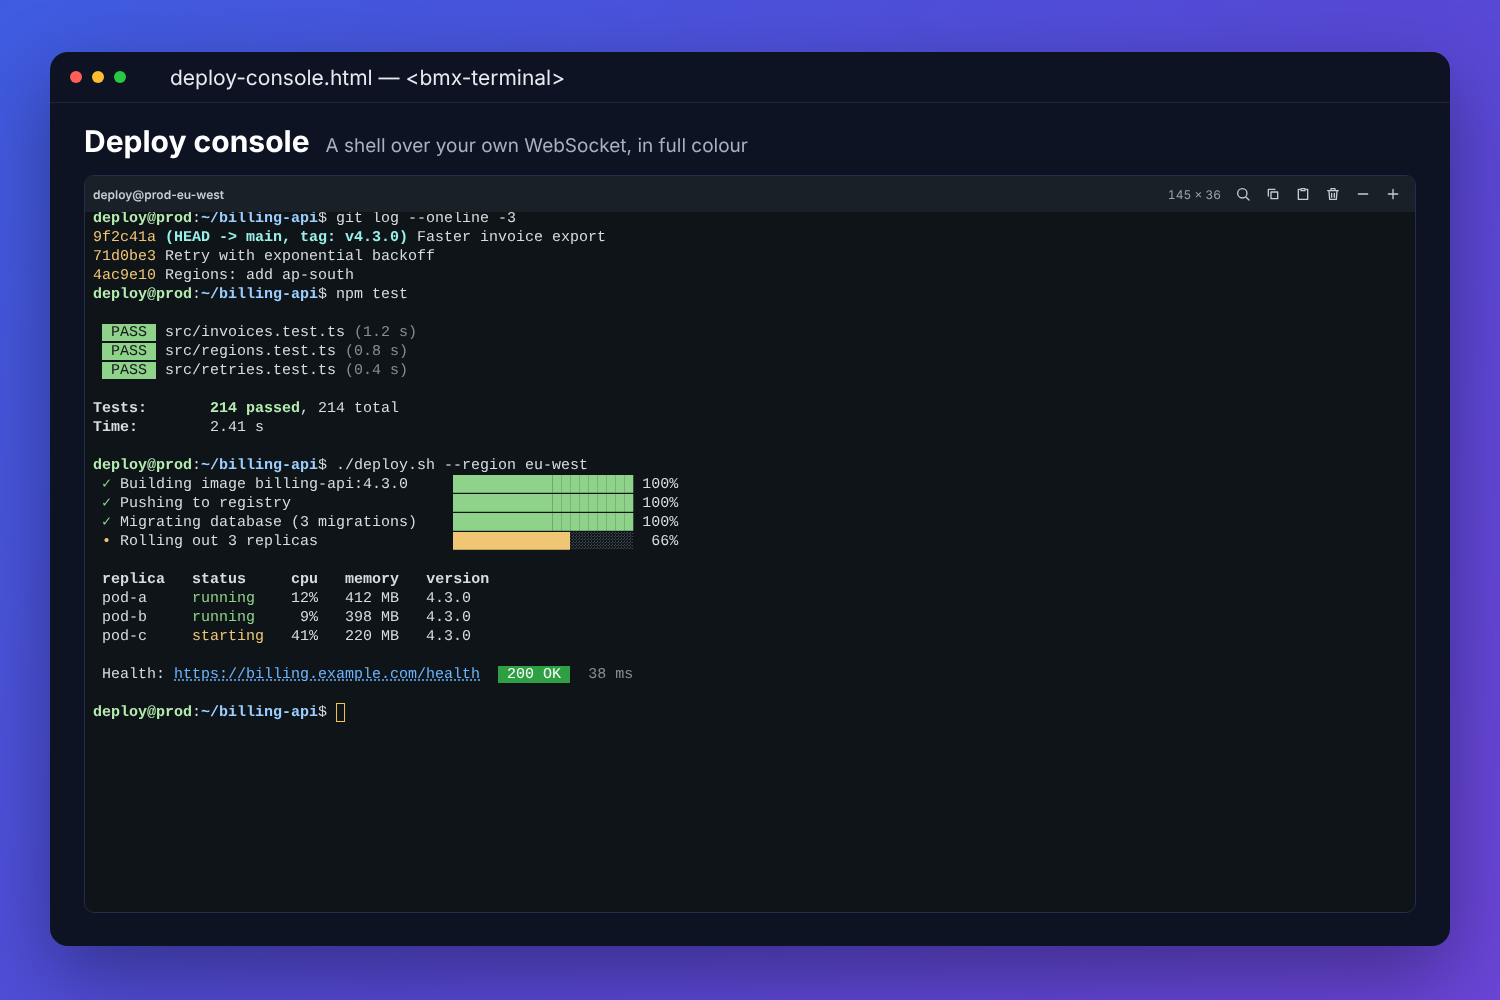Image resolution: width=1500 pixels, height=1000 pixels.
Task: Paste from clipboard using the clipboard icon
Action: tap(1303, 194)
